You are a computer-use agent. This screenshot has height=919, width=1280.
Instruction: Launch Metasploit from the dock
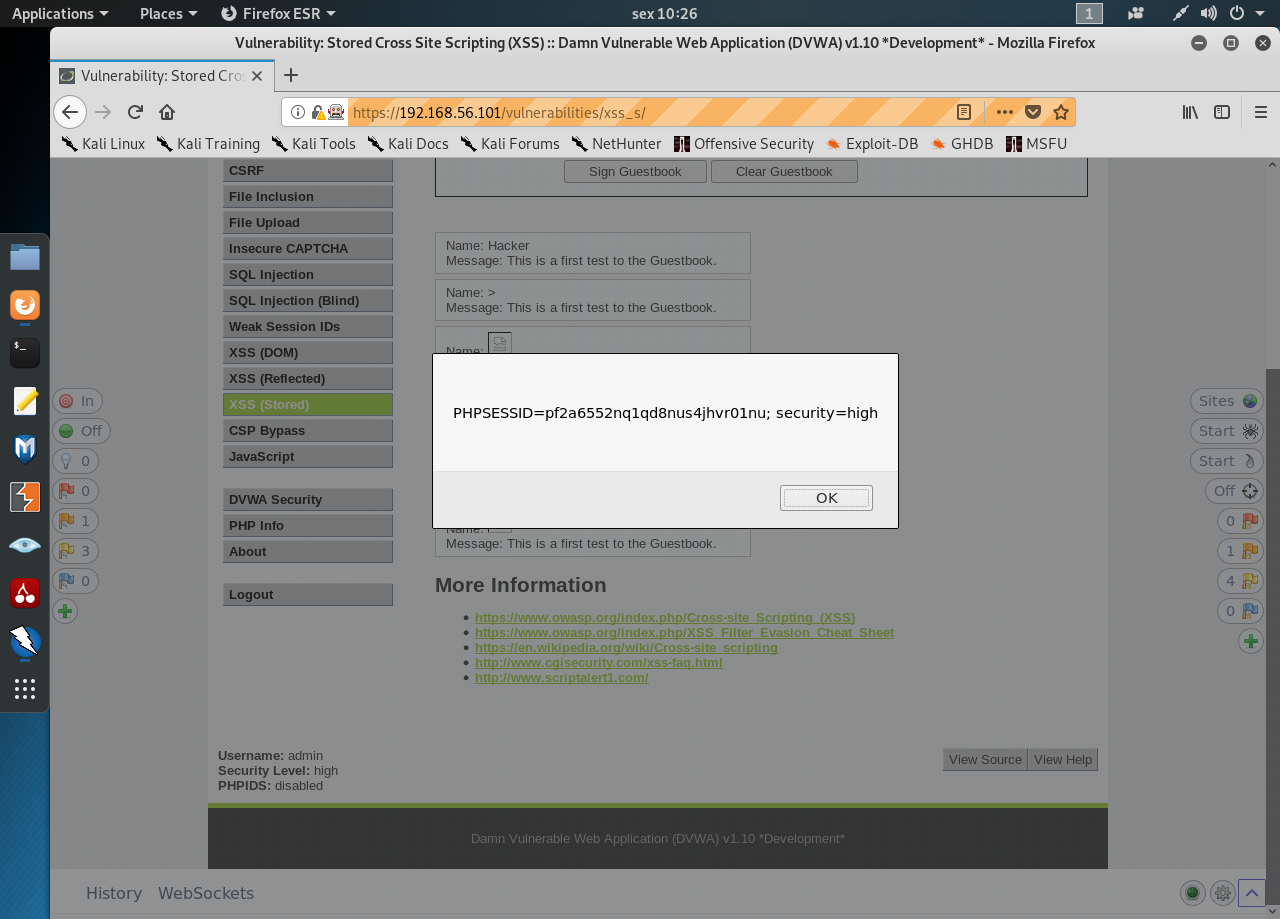(x=25, y=449)
